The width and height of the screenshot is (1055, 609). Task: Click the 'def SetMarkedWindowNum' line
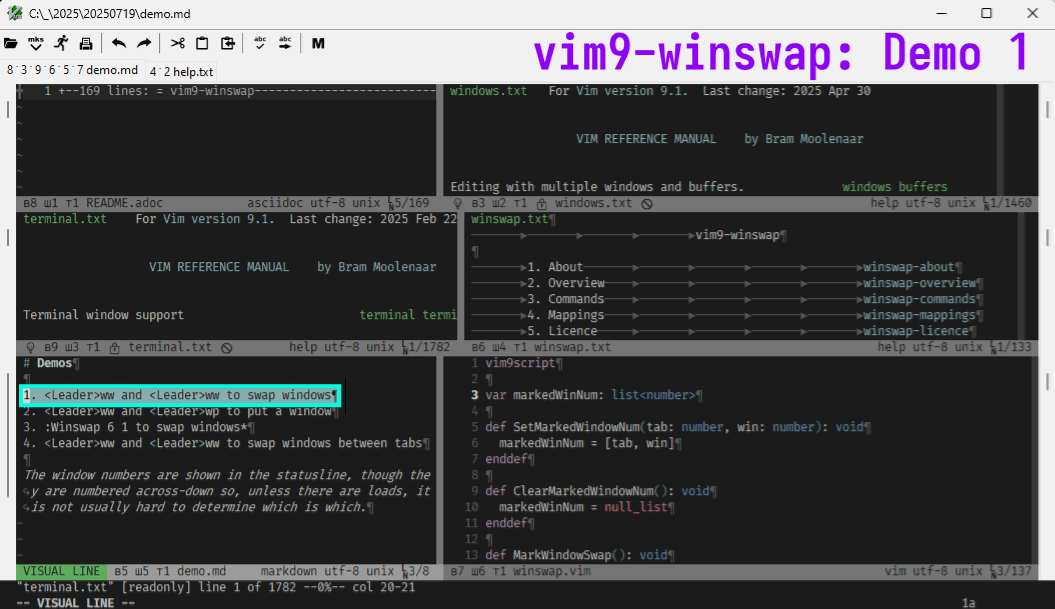pos(675,427)
